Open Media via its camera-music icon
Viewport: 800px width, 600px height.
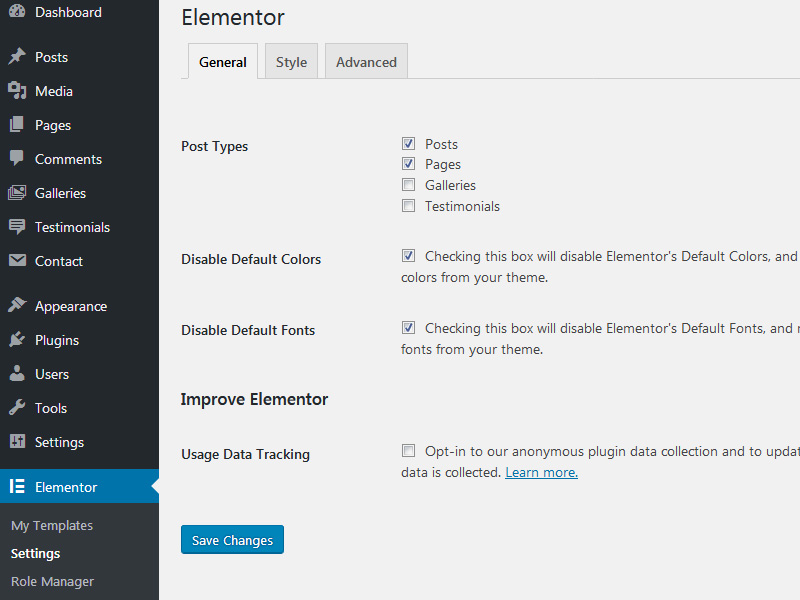(x=17, y=91)
